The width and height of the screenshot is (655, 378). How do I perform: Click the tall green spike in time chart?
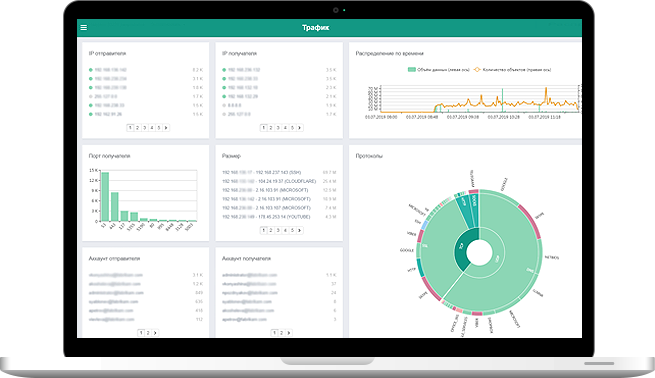tap(502, 100)
